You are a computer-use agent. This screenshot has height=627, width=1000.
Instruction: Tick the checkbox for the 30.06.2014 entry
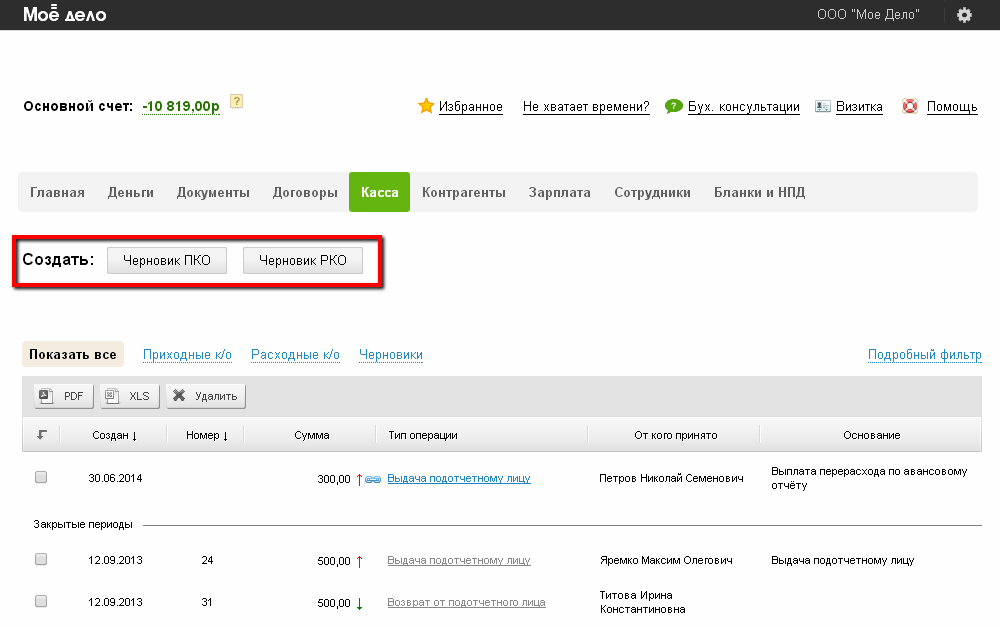(x=41, y=478)
